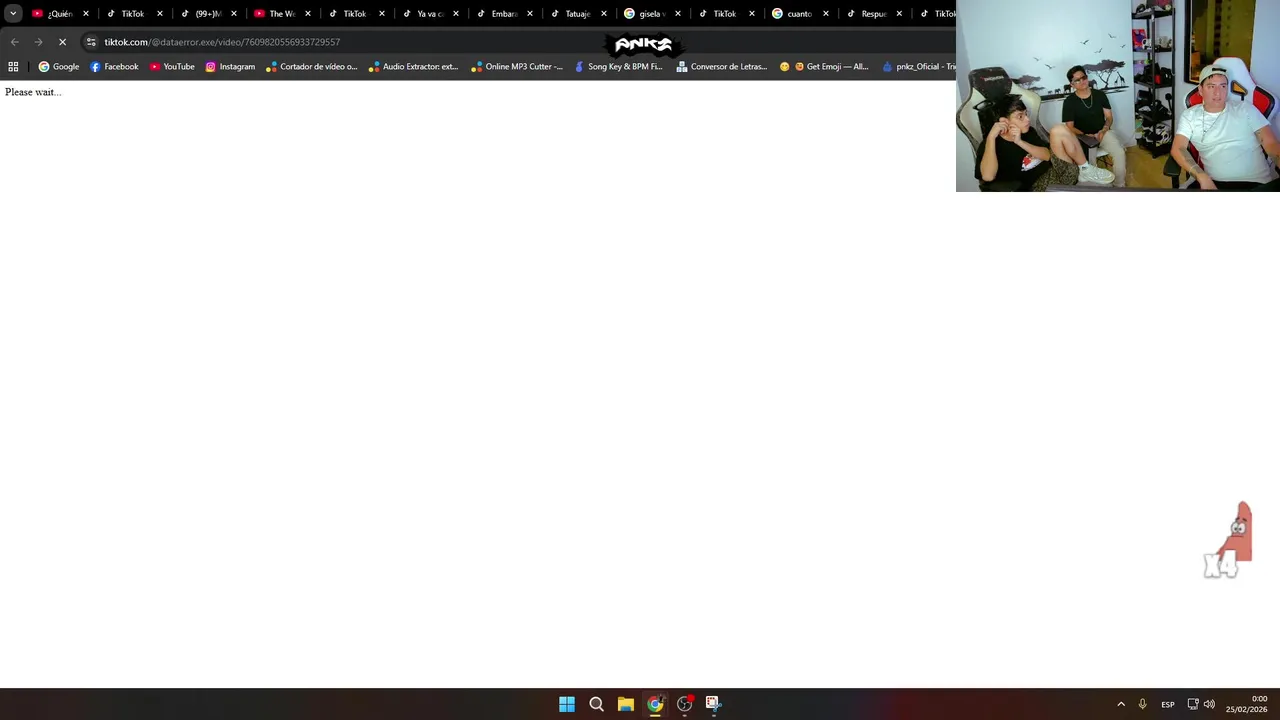Open the Instagram bookmark
The height and width of the screenshot is (720, 1280).
(x=230, y=67)
